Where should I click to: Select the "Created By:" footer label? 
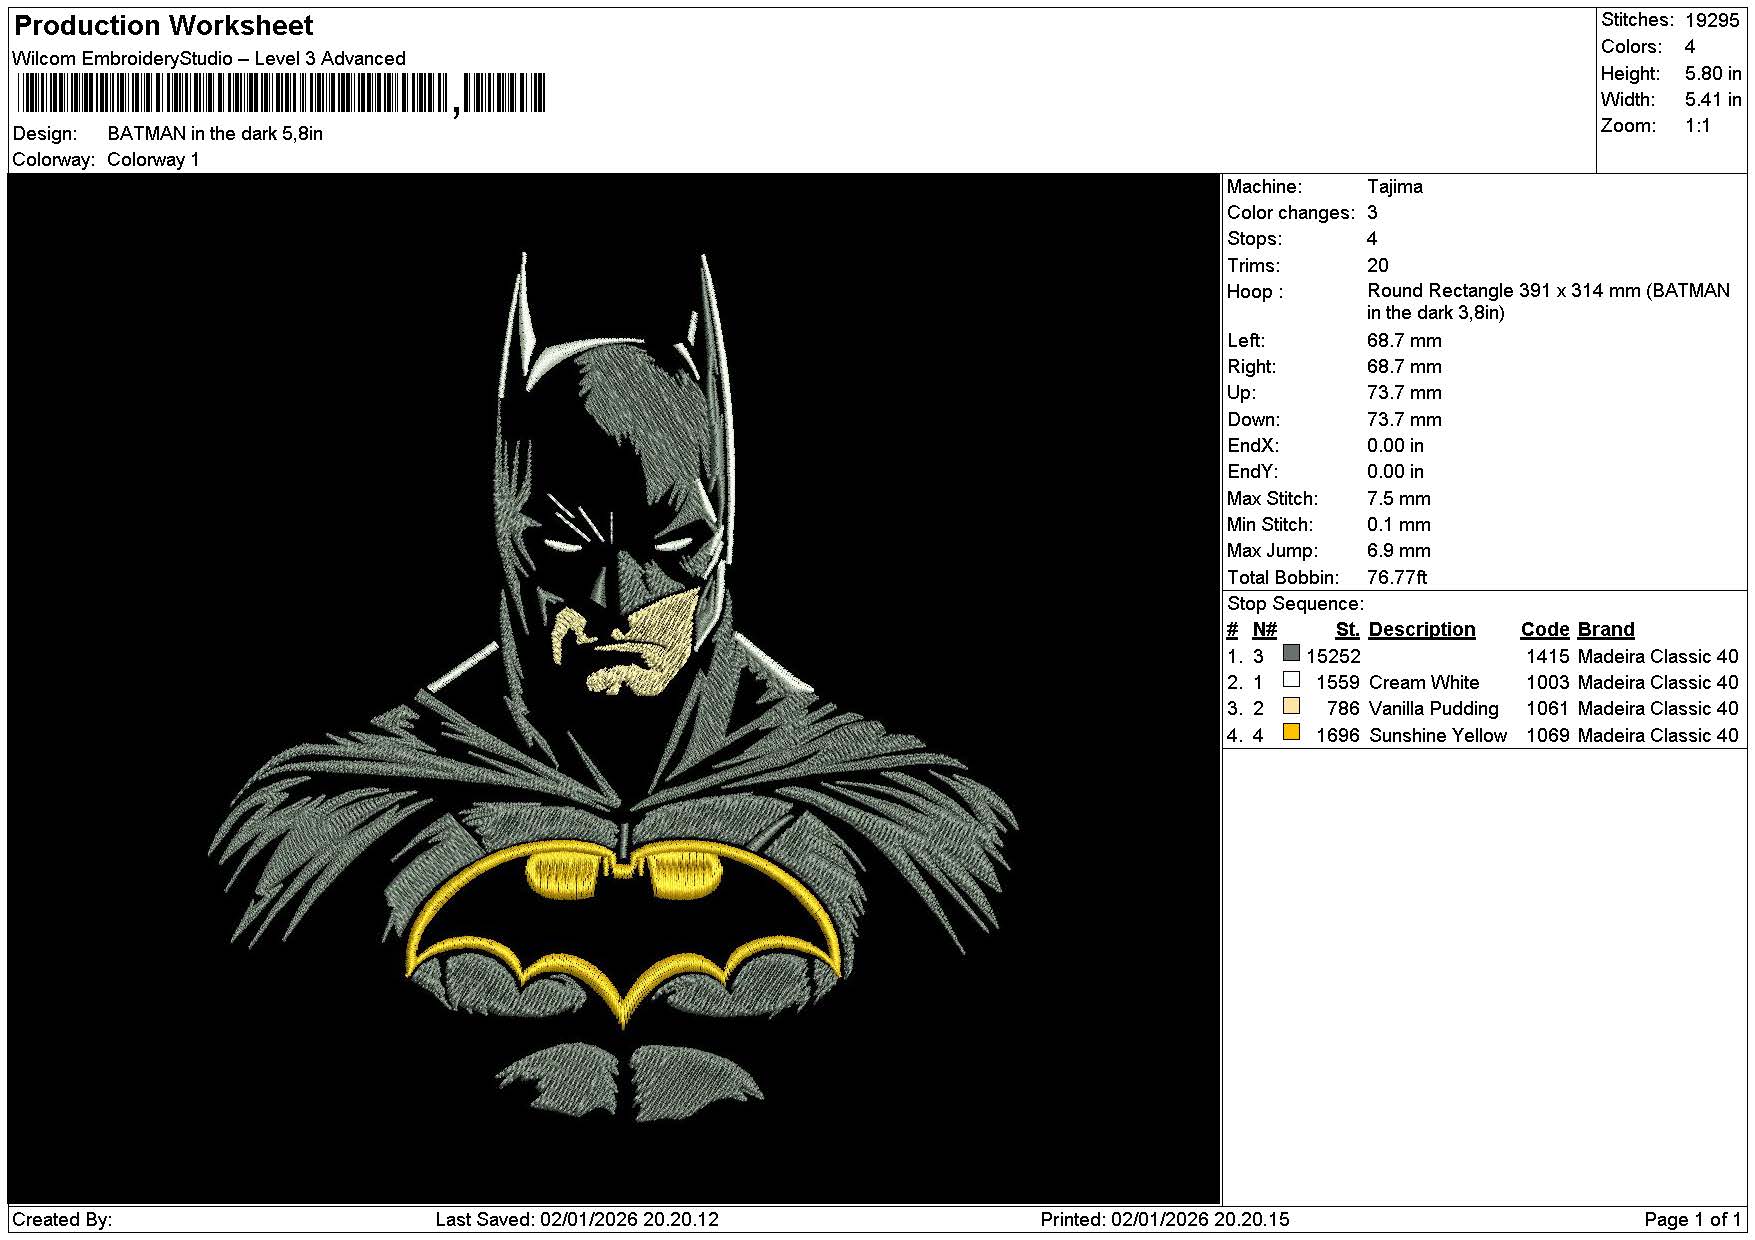click(62, 1220)
